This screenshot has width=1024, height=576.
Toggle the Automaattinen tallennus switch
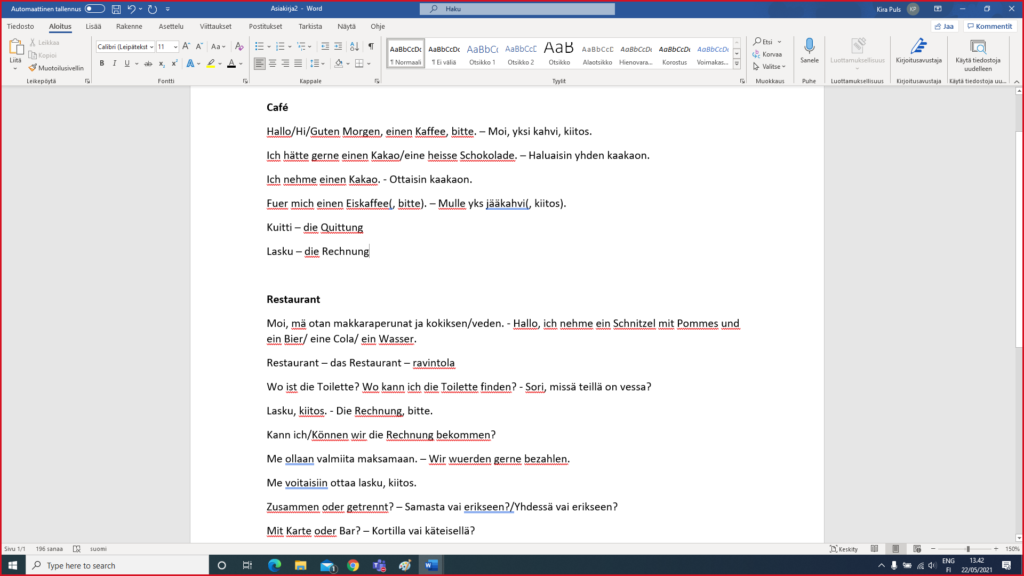(95, 9)
